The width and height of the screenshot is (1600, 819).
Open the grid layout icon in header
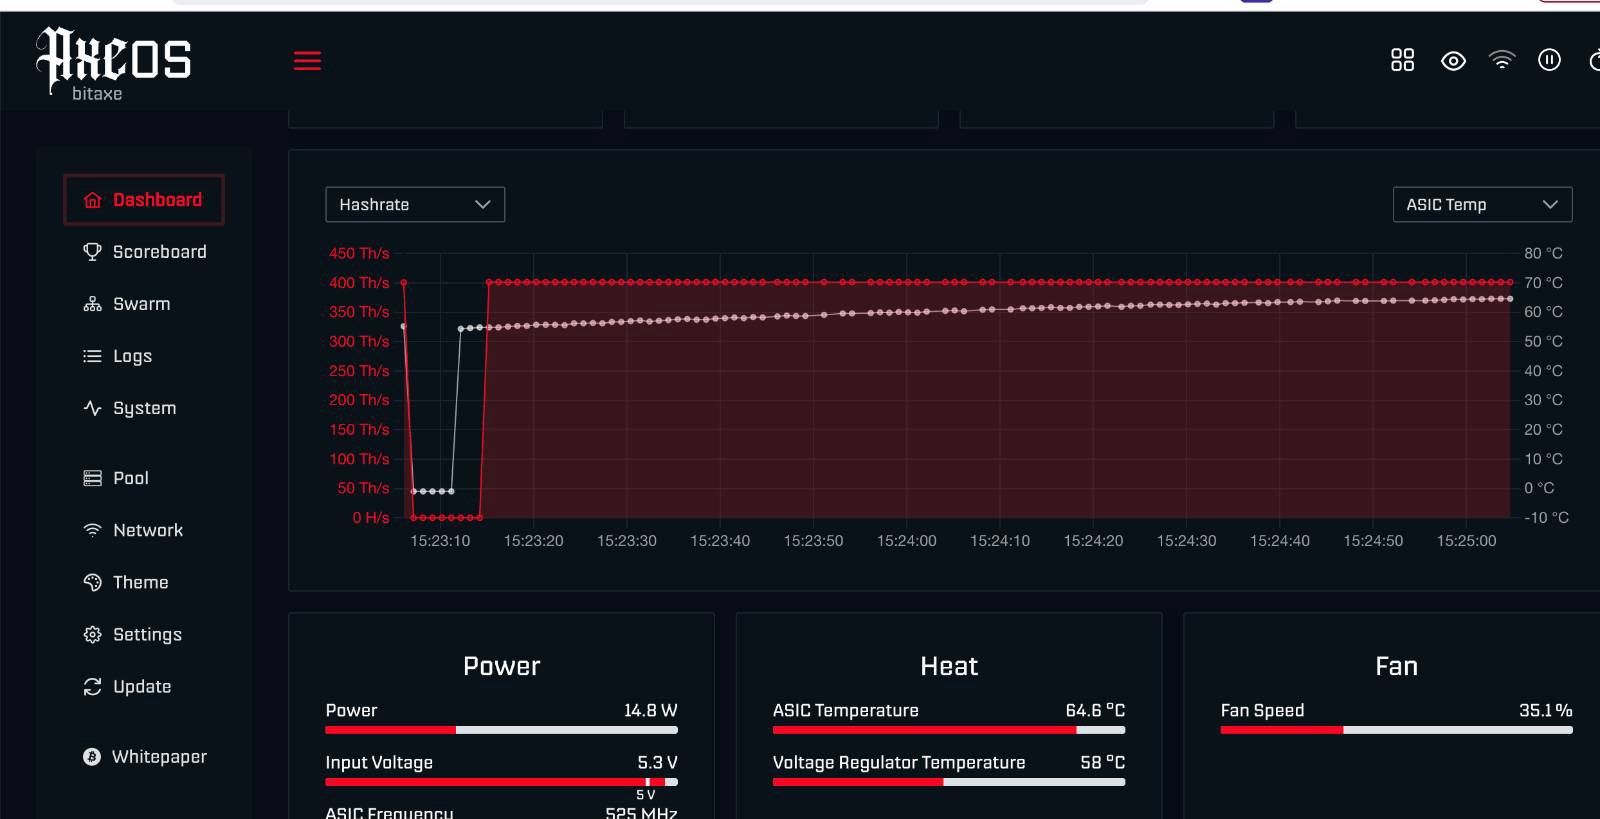click(x=1402, y=60)
